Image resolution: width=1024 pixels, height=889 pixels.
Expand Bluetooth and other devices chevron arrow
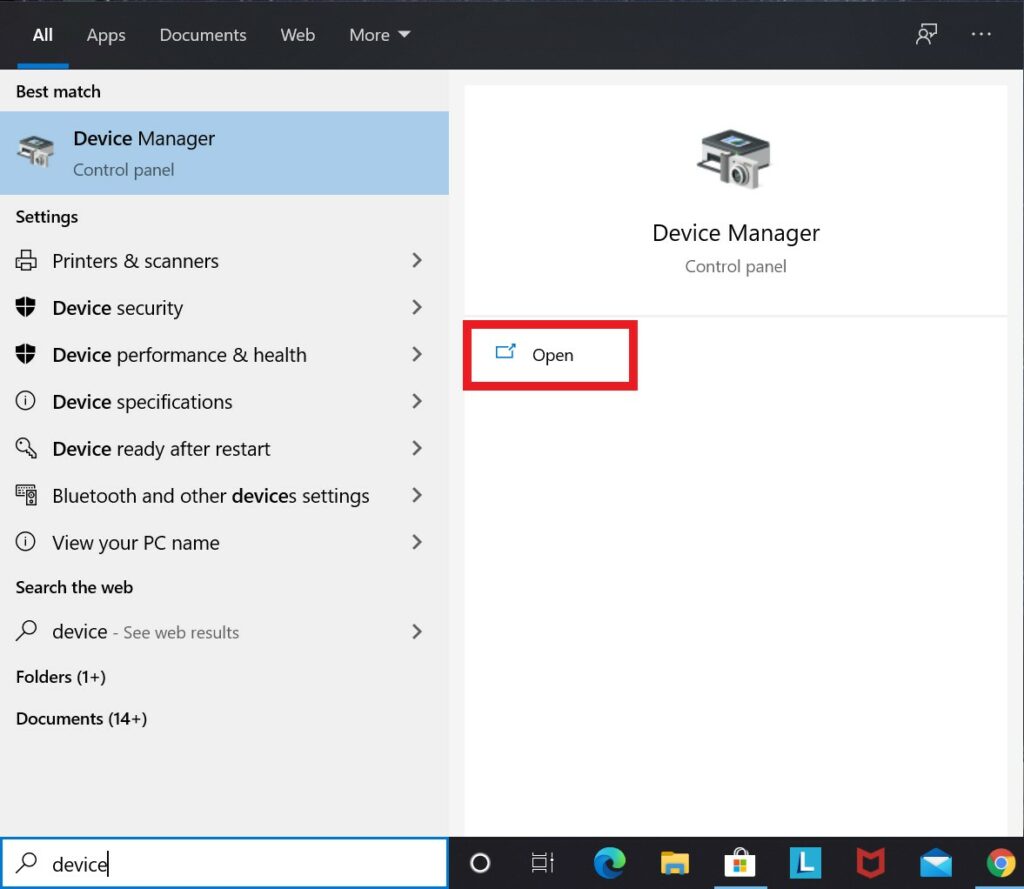pos(417,495)
